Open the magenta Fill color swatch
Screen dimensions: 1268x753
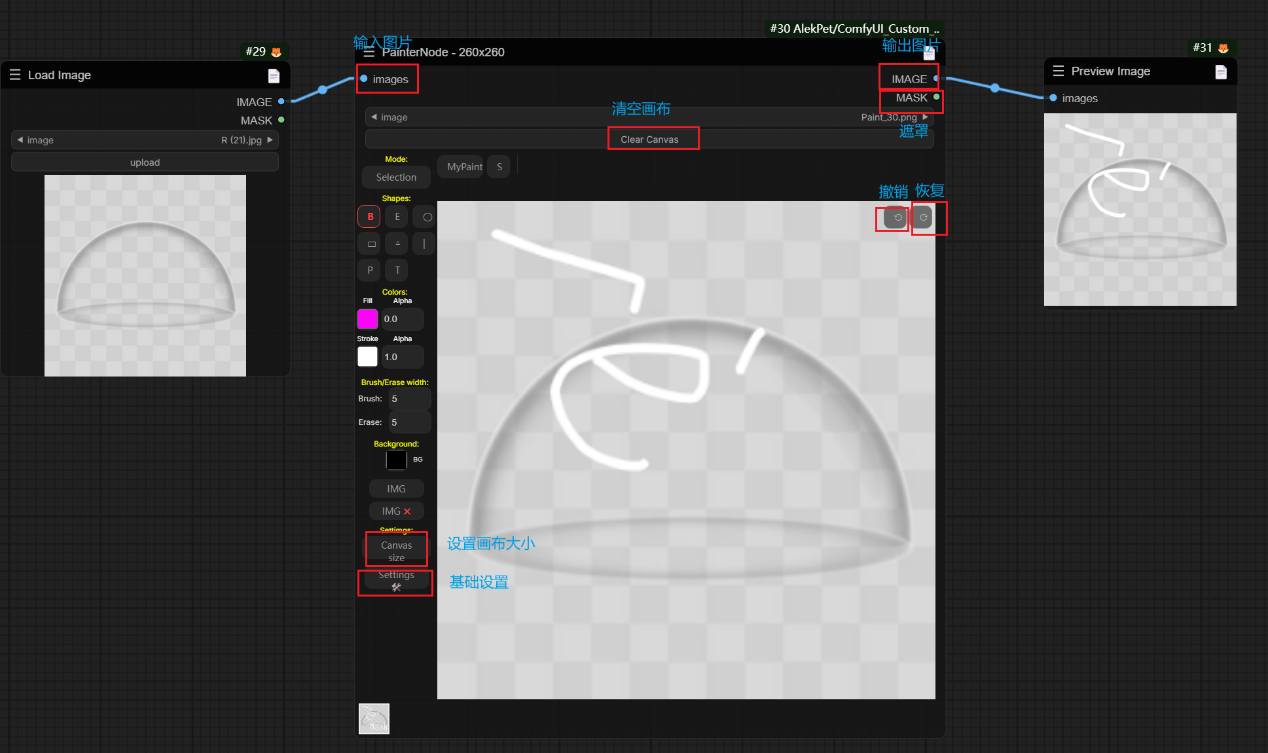[x=368, y=319]
